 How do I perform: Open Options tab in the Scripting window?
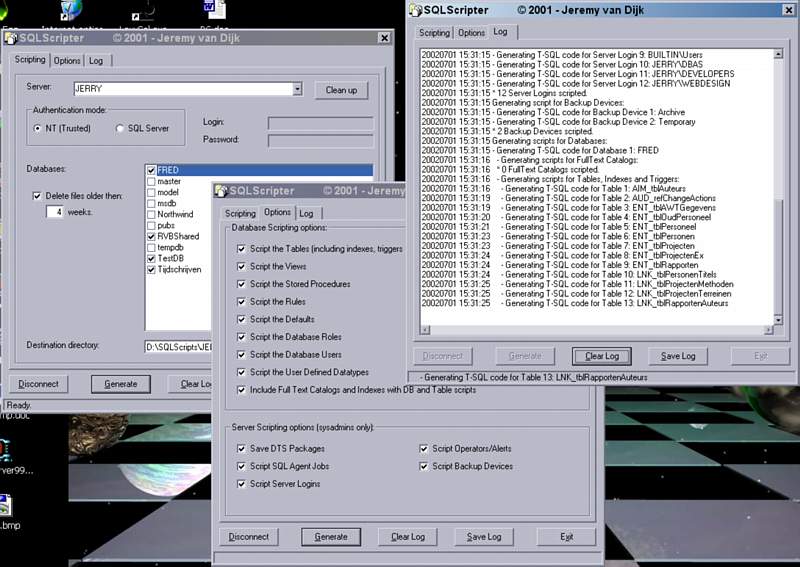coord(67,61)
